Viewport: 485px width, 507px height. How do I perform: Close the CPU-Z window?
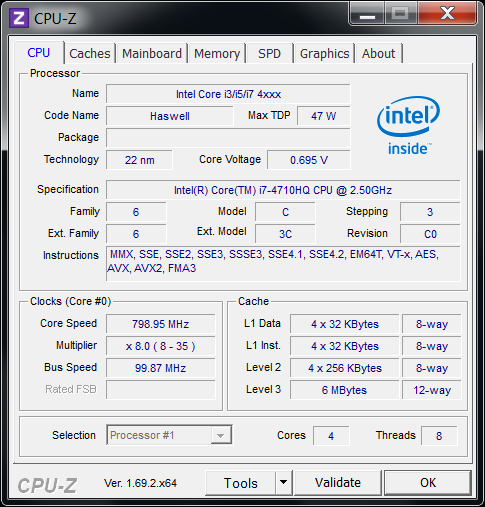click(447, 13)
